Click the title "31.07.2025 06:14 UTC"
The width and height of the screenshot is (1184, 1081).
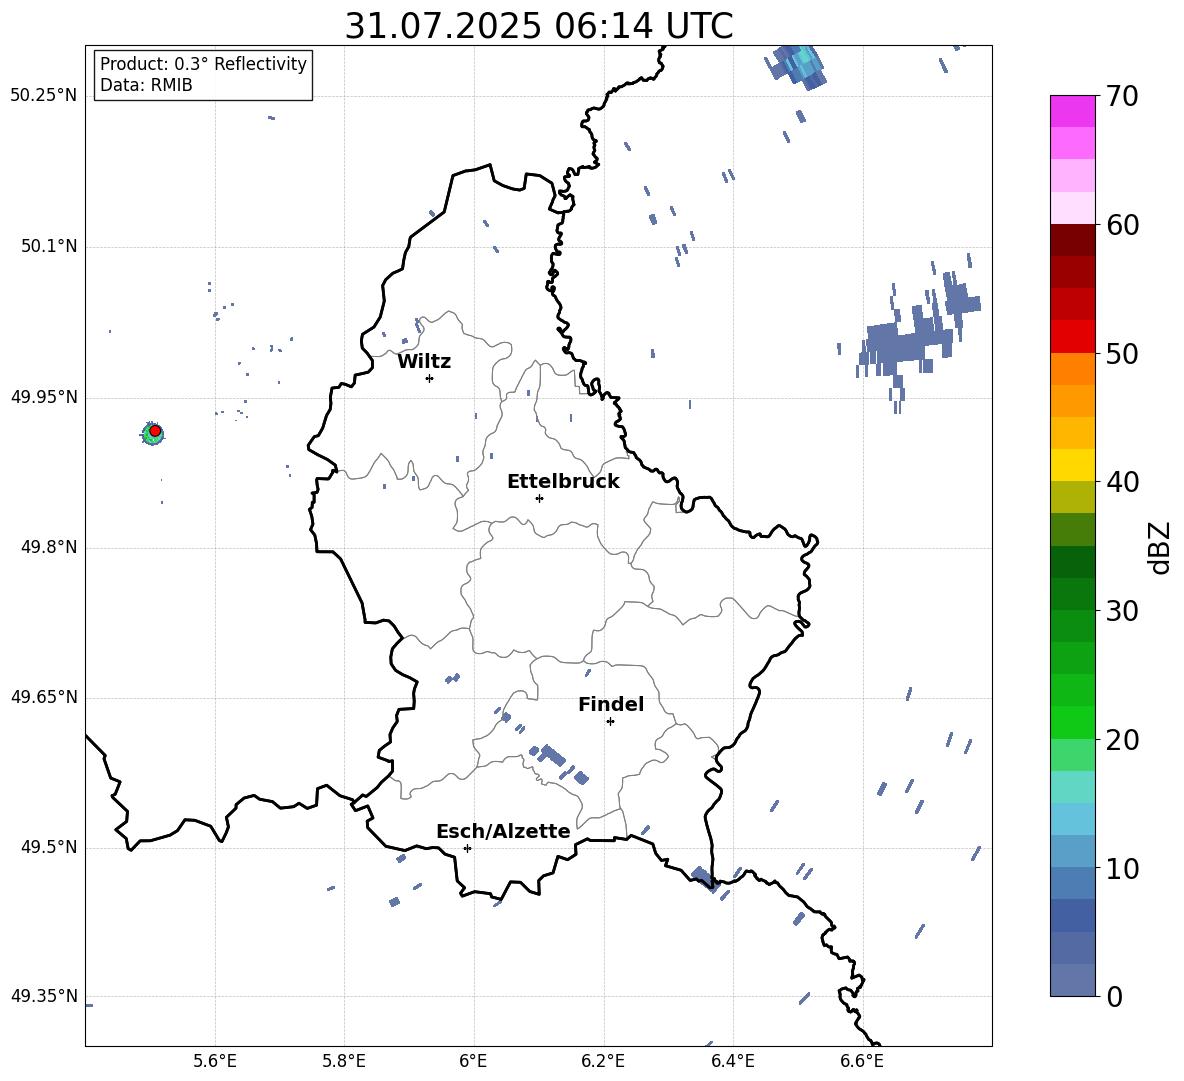click(x=538, y=26)
